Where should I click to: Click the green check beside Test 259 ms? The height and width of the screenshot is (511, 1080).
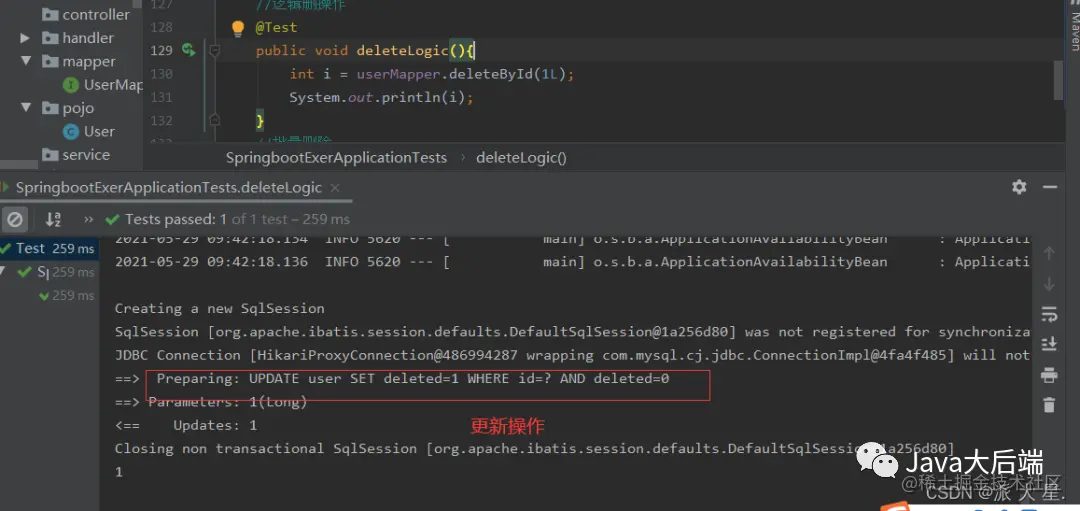pos(6,249)
